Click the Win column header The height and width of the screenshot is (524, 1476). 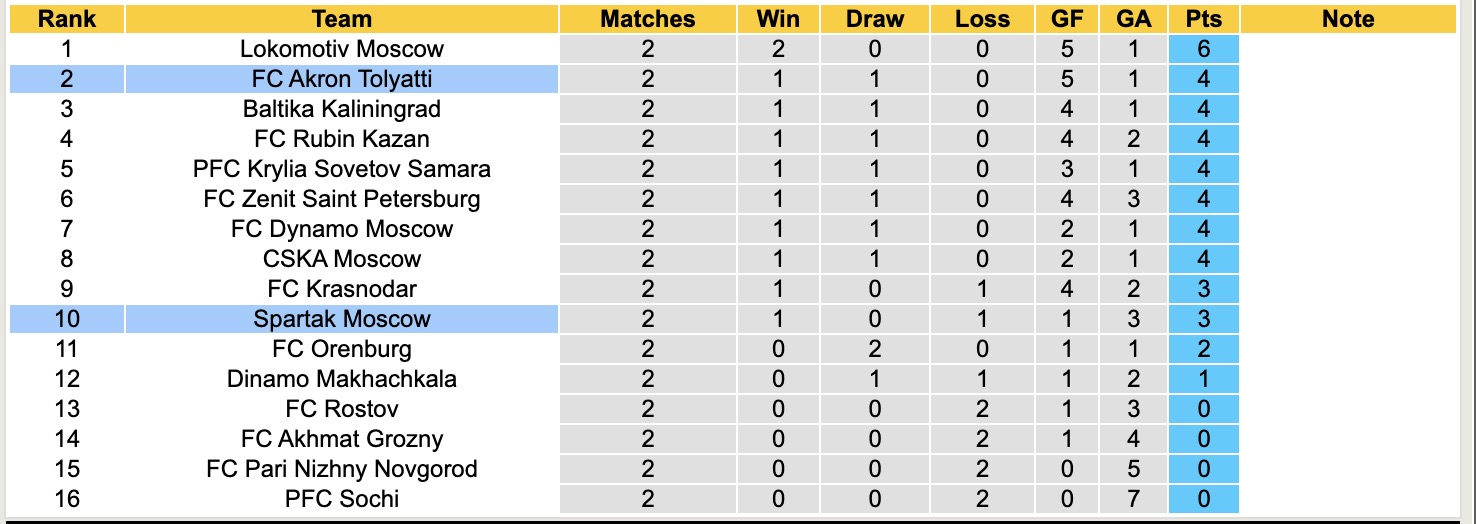(778, 19)
